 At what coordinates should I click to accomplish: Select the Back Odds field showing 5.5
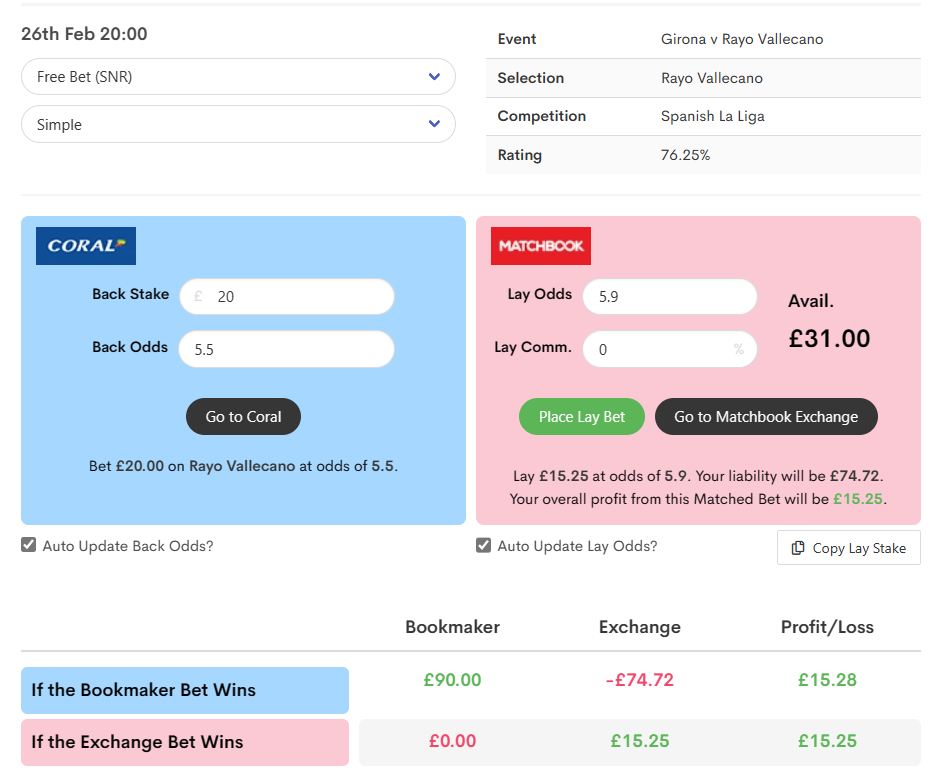[287, 350]
